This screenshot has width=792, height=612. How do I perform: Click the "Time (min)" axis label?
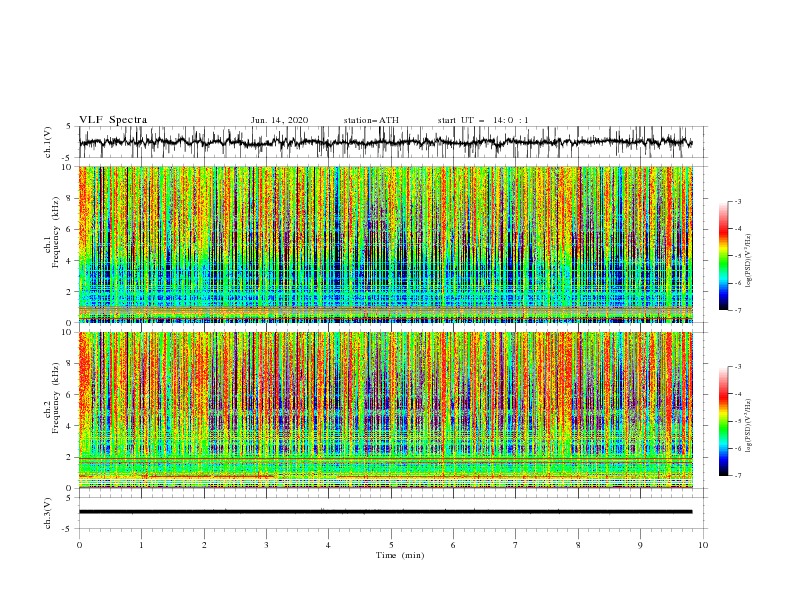pos(400,555)
